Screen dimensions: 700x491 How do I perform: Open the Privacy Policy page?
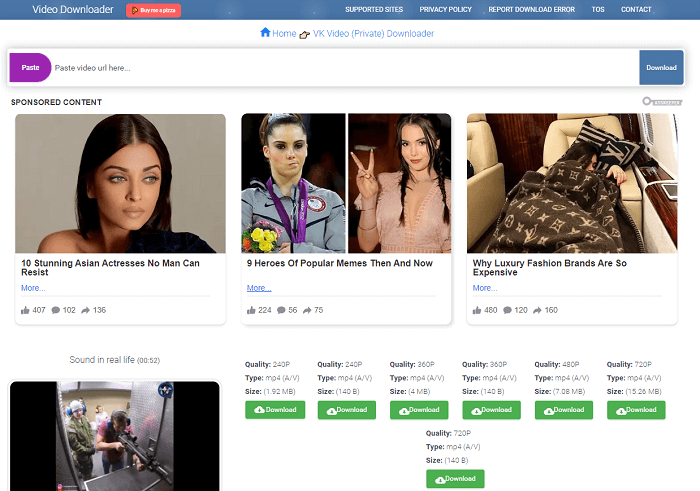pyautogui.click(x=446, y=9)
